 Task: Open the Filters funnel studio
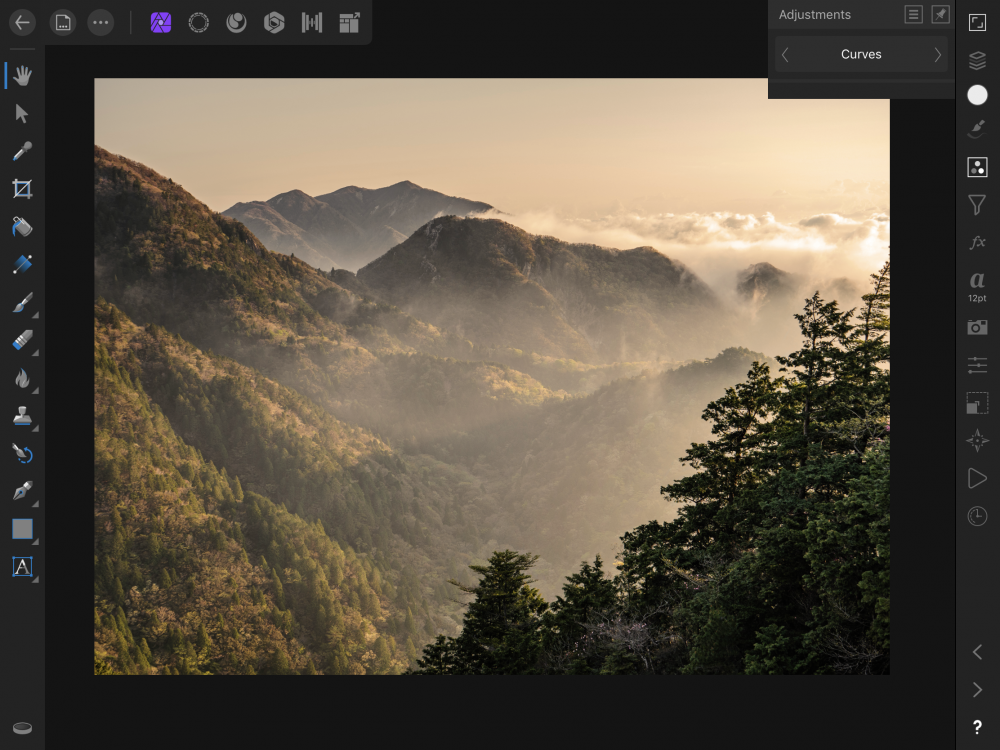977,205
